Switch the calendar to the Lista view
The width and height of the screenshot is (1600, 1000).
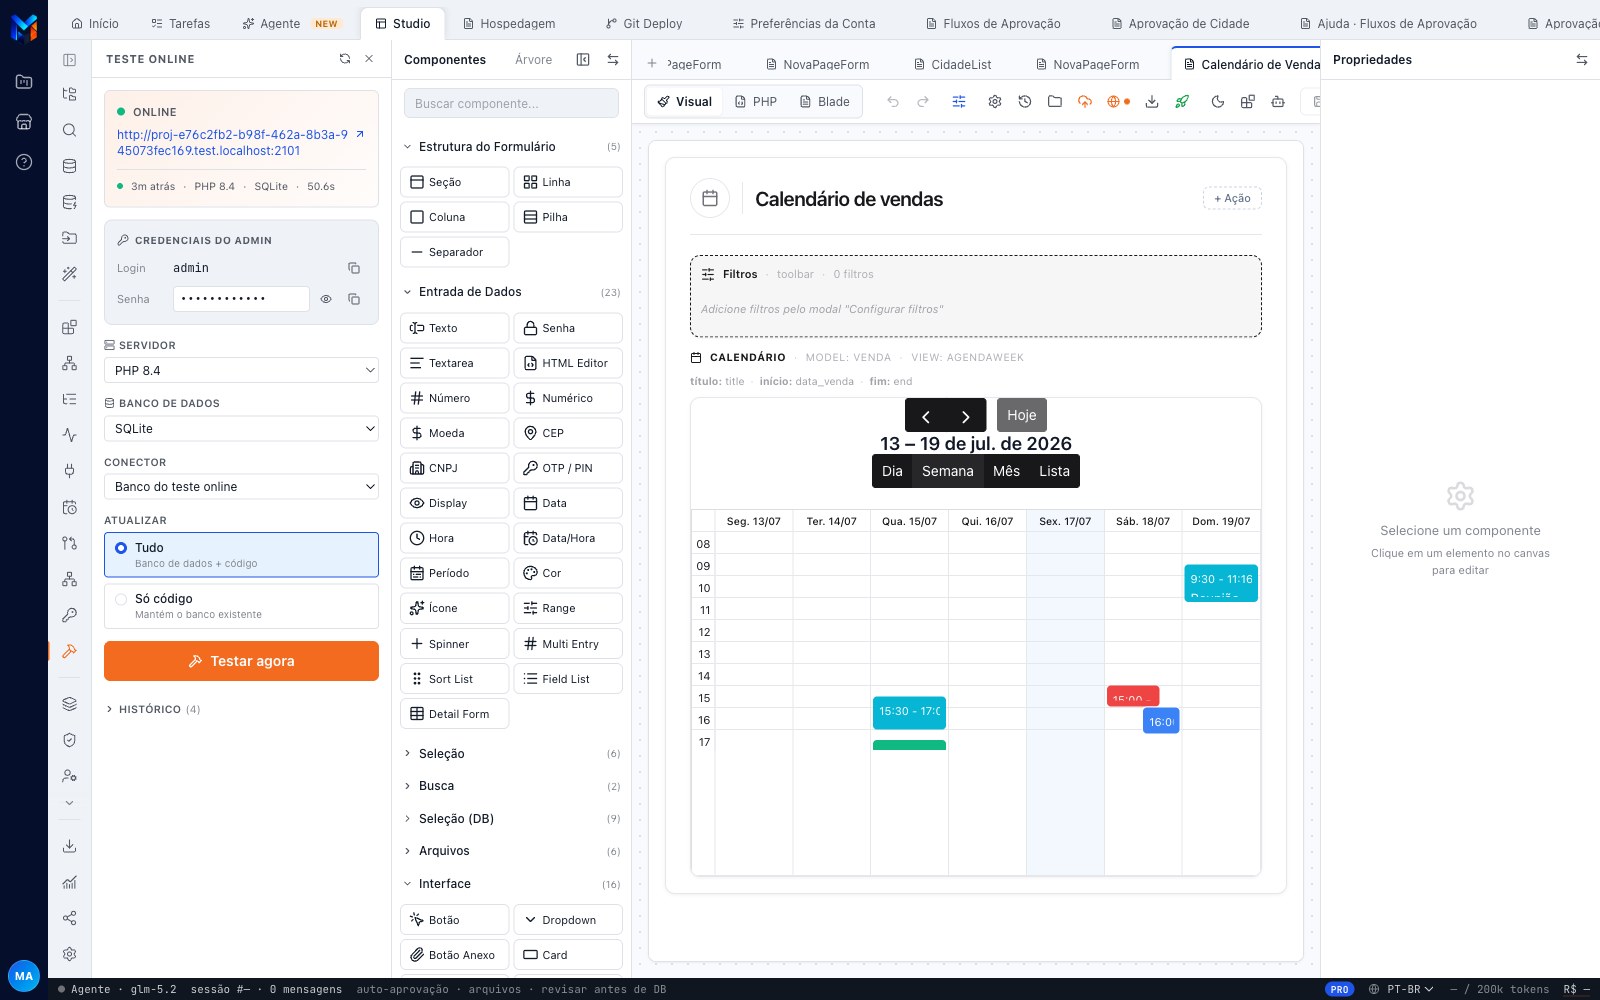click(x=1054, y=471)
